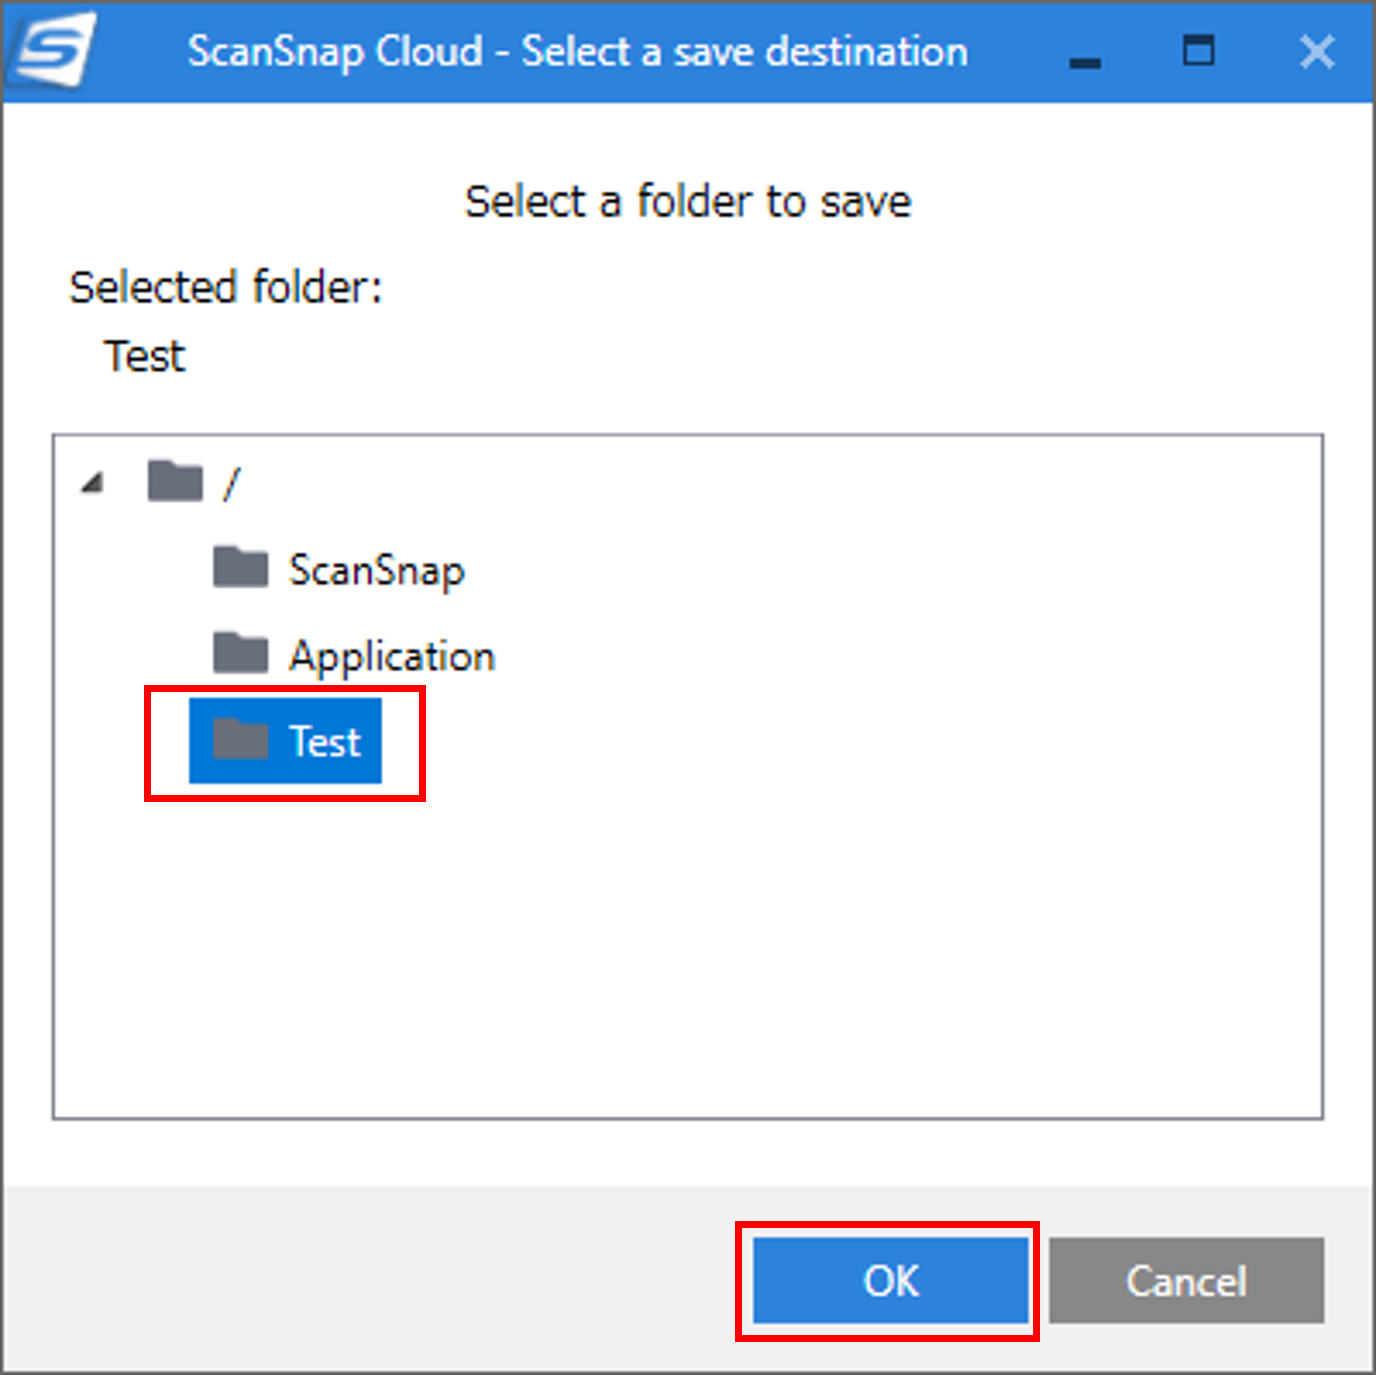
Task: Click the empty area of folder list
Action: [688, 950]
